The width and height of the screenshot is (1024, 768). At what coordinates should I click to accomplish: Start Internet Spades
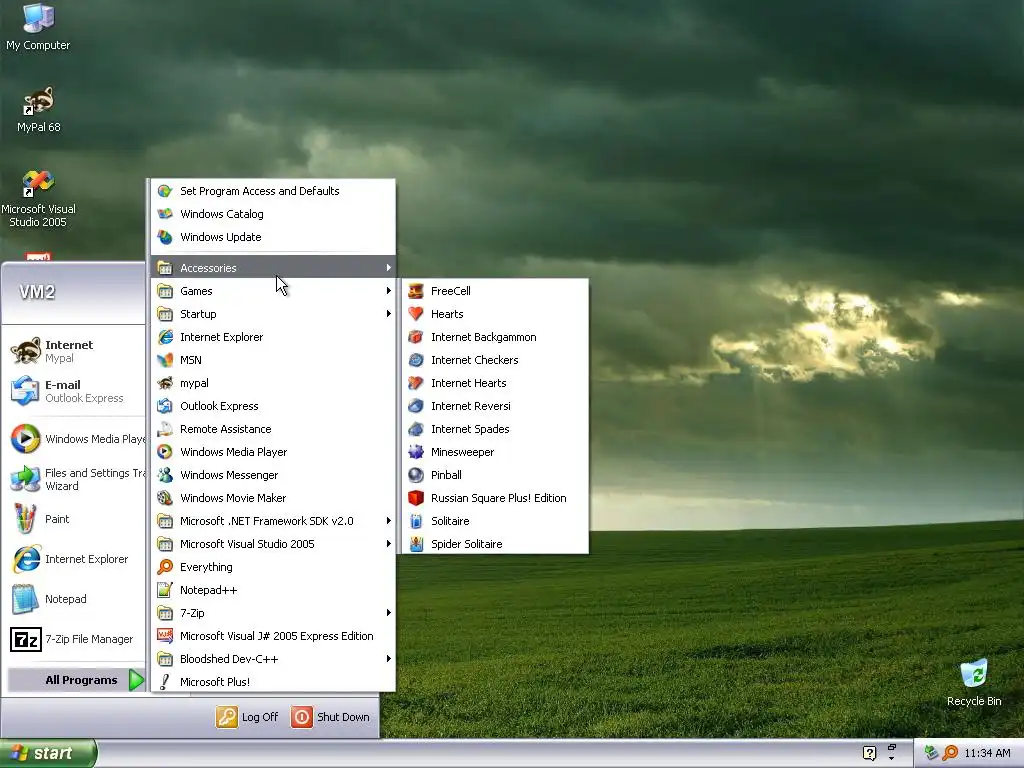pyautogui.click(x=496, y=428)
